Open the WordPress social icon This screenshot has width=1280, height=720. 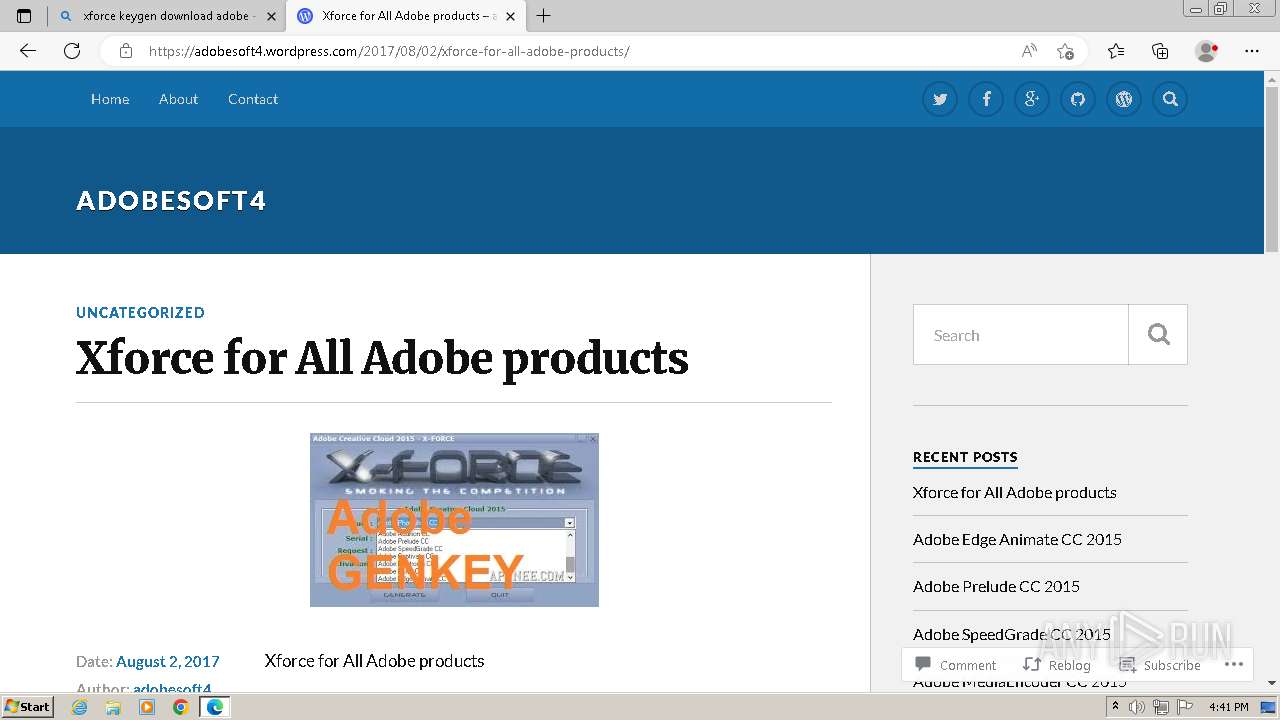tap(1124, 99)
